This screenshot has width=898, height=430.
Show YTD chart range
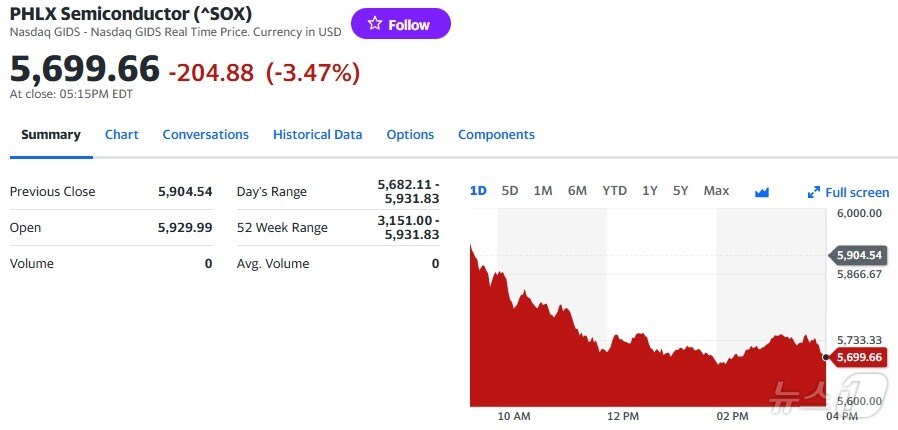click(614, 191)
